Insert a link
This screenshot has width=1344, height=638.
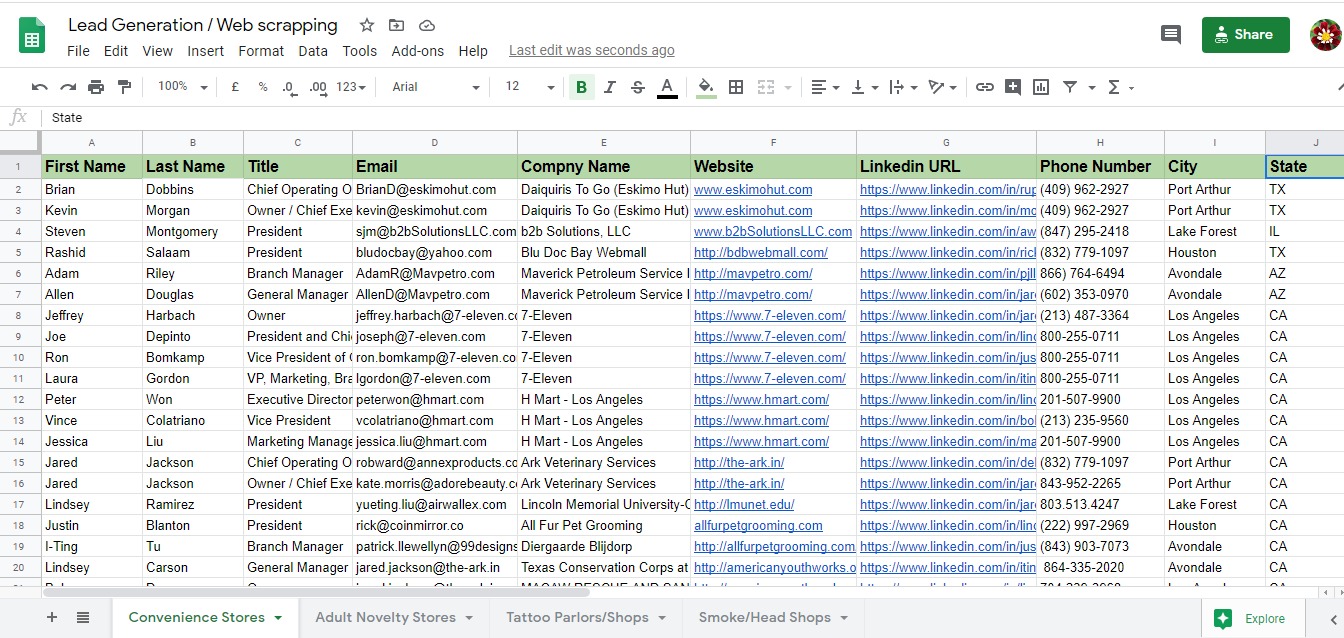[x=985, y=87]
